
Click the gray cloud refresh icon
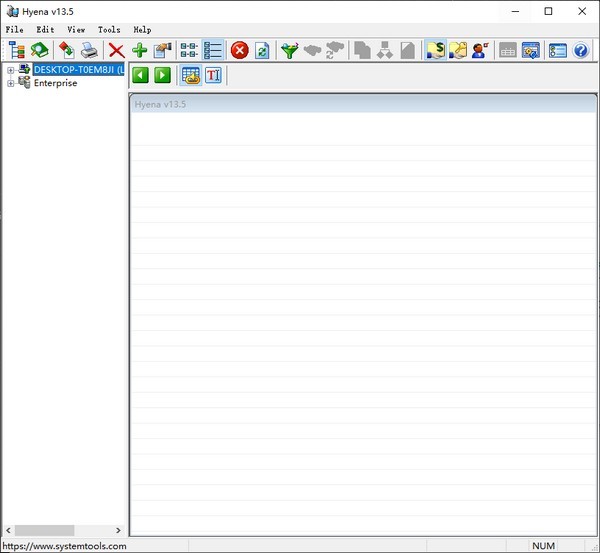point(335,50)
